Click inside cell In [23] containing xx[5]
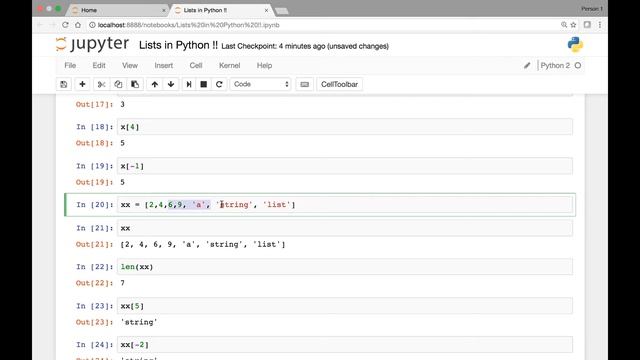This screenshot has height=360, width=640. [x=344, y=306]
